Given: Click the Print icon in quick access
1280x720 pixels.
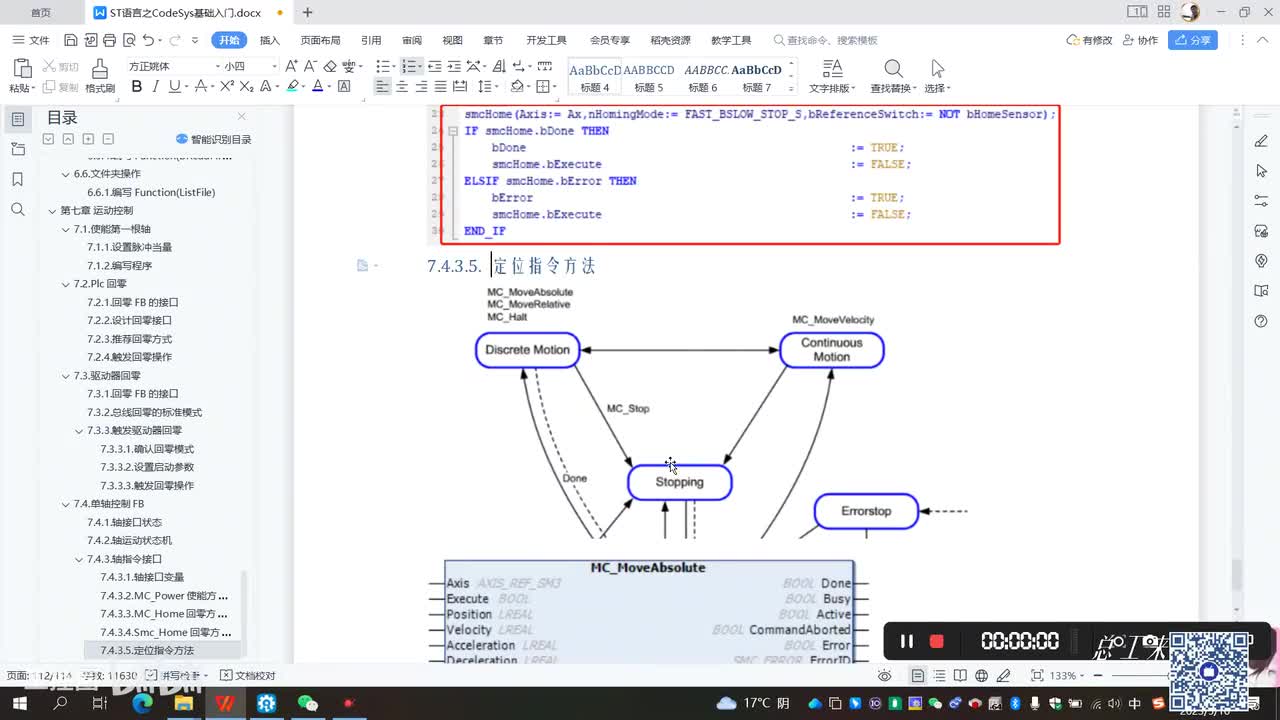Looking at the screenshot, I should [108, 40].
